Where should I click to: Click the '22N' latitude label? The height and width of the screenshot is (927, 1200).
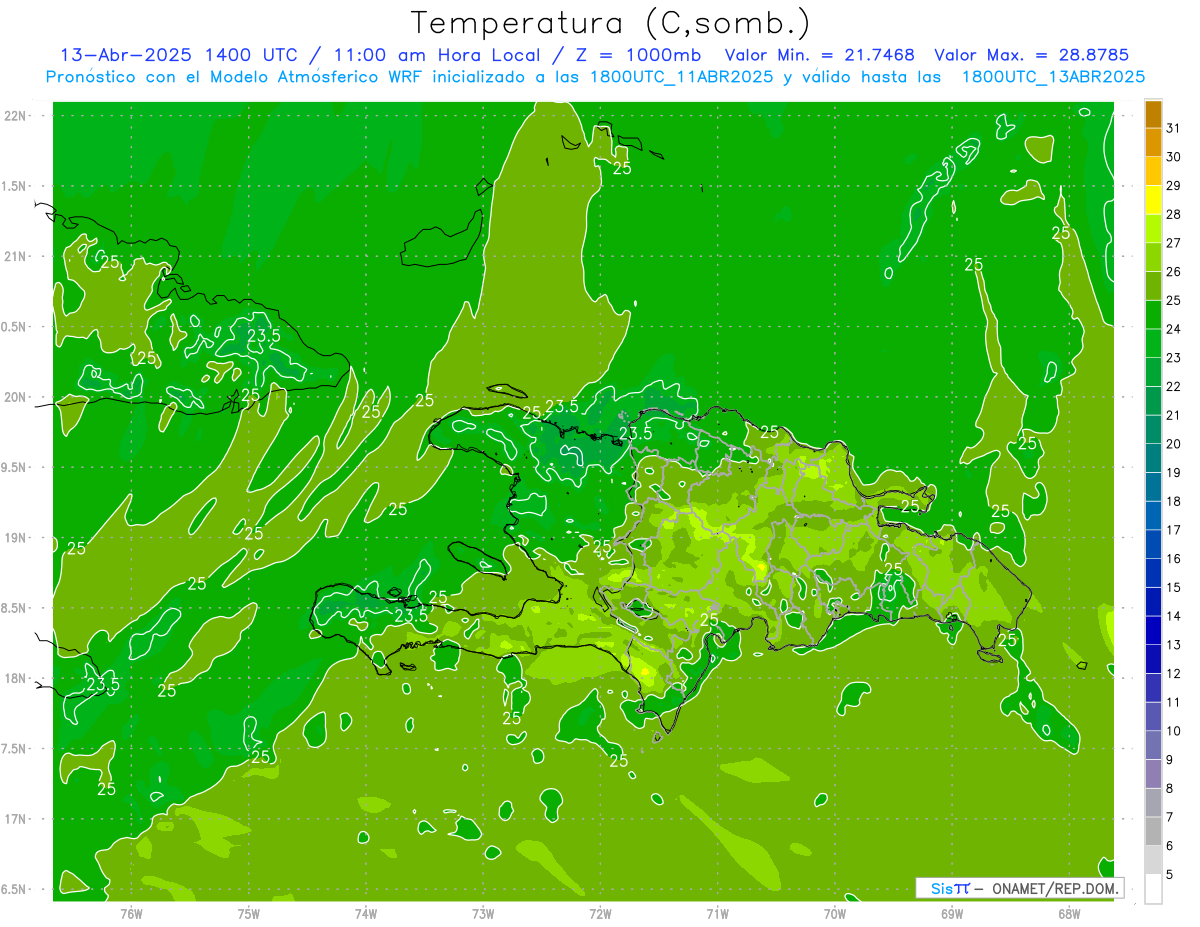(x=16, y=116)
